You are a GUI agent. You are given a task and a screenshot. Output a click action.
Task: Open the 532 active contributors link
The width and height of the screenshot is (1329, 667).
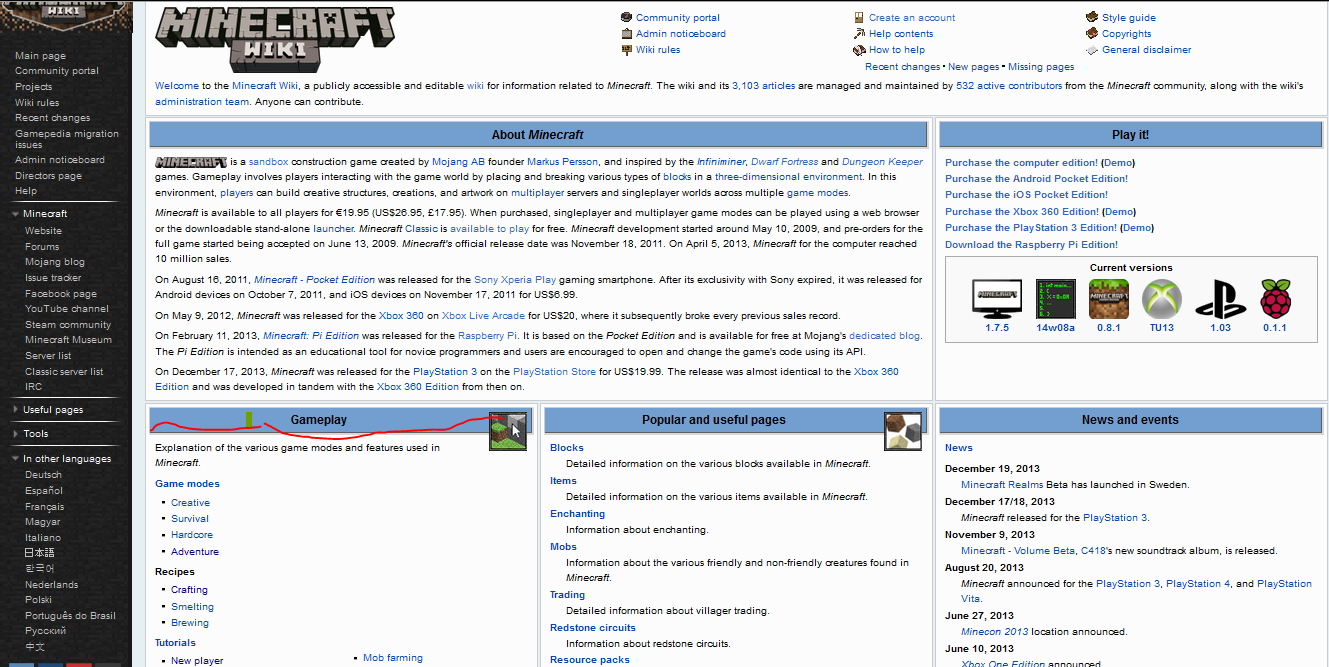pos(1009,86)
